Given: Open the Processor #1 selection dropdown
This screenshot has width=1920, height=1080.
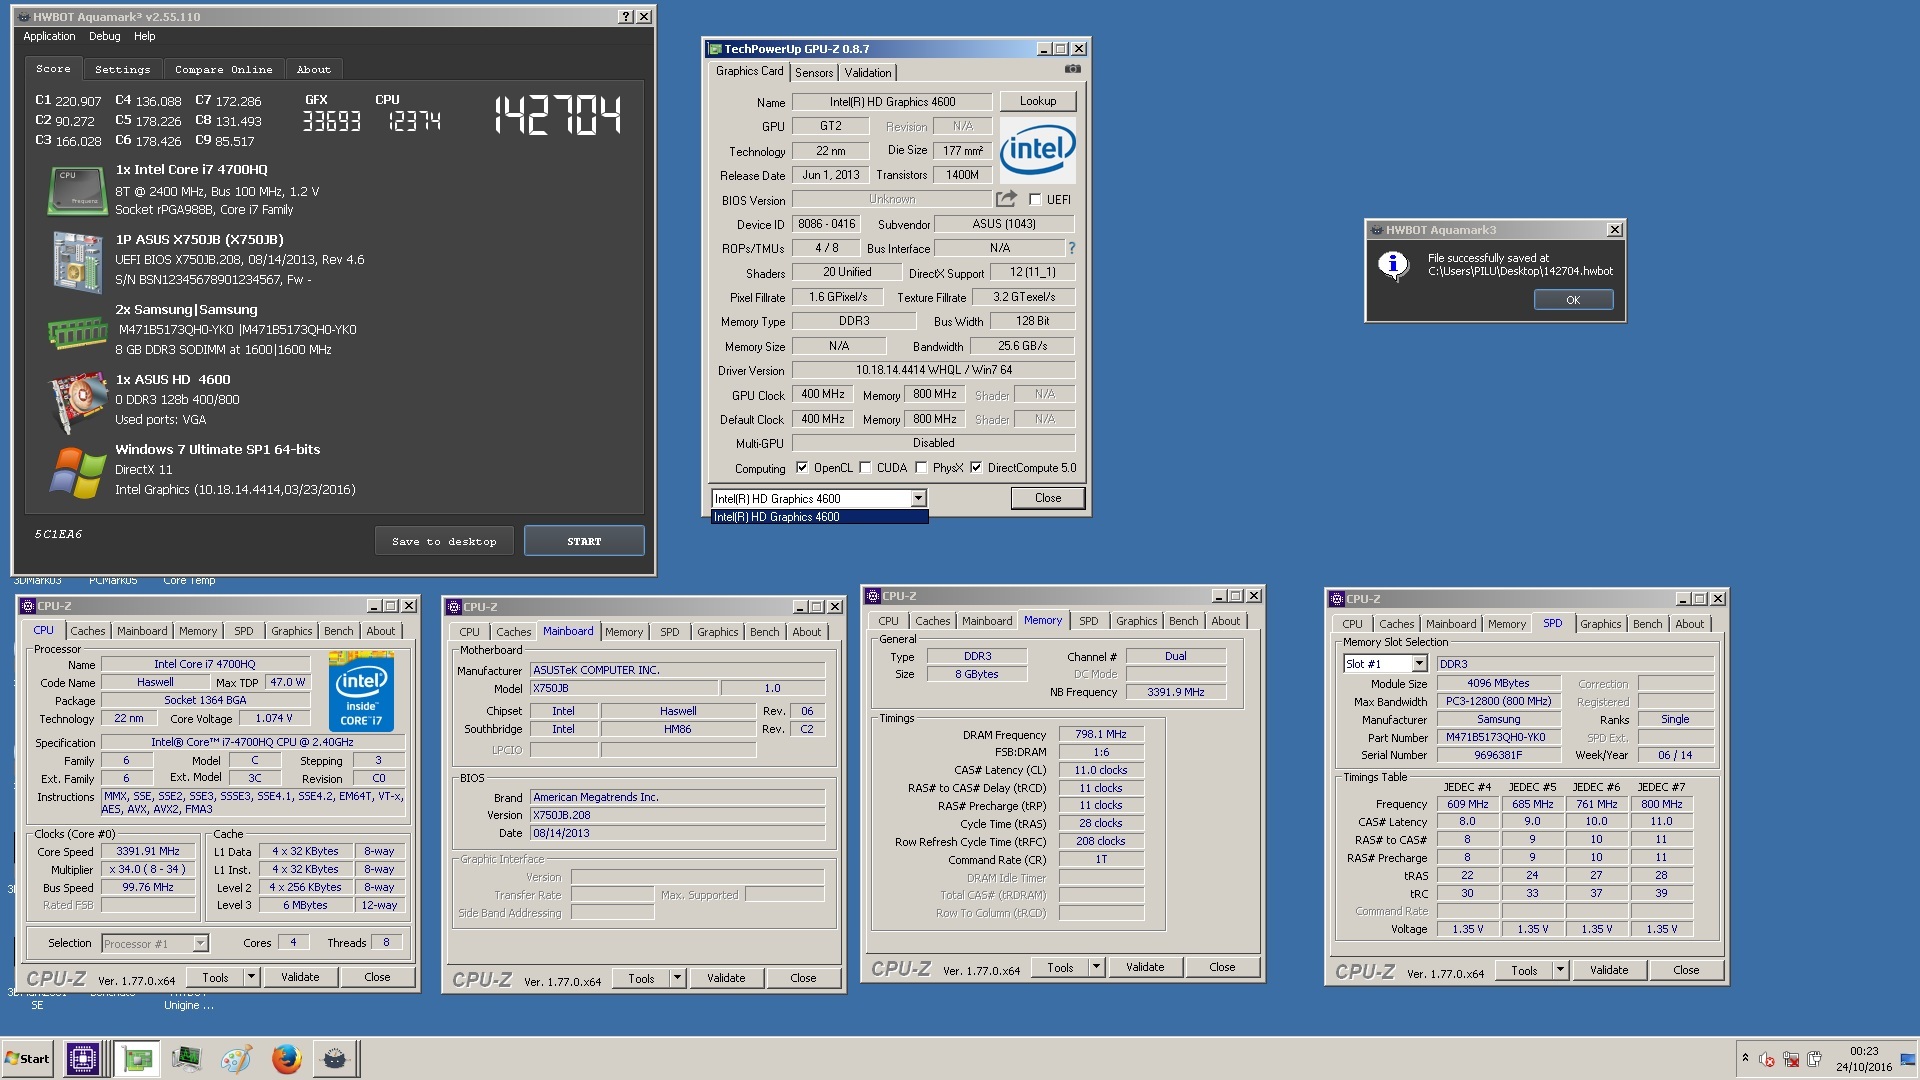Looking at the screenshot, I should pos(200,943).
